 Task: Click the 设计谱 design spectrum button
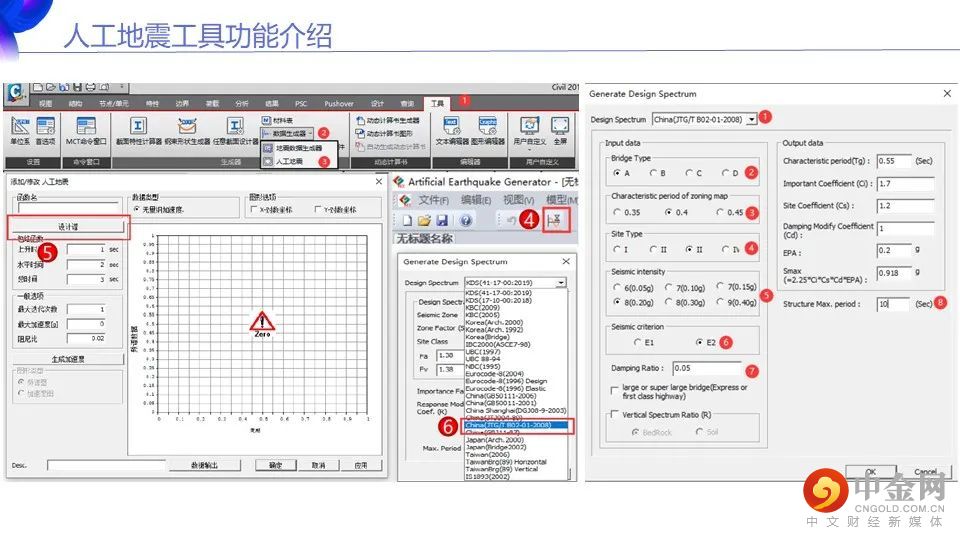coord(68,227)
